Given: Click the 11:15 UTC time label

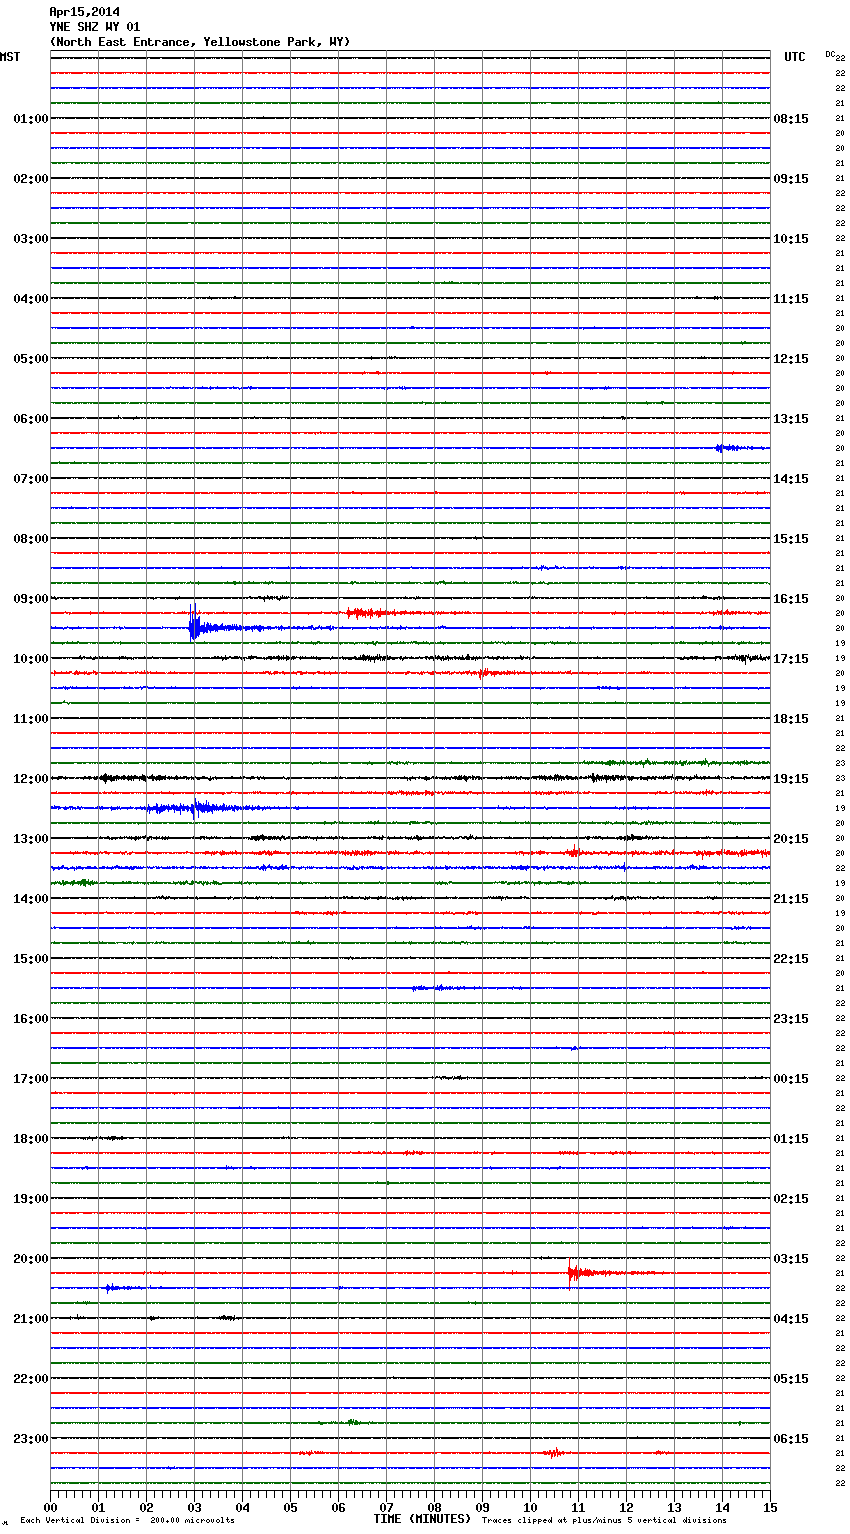Looking at the screenshot, I should coord(791,299).
